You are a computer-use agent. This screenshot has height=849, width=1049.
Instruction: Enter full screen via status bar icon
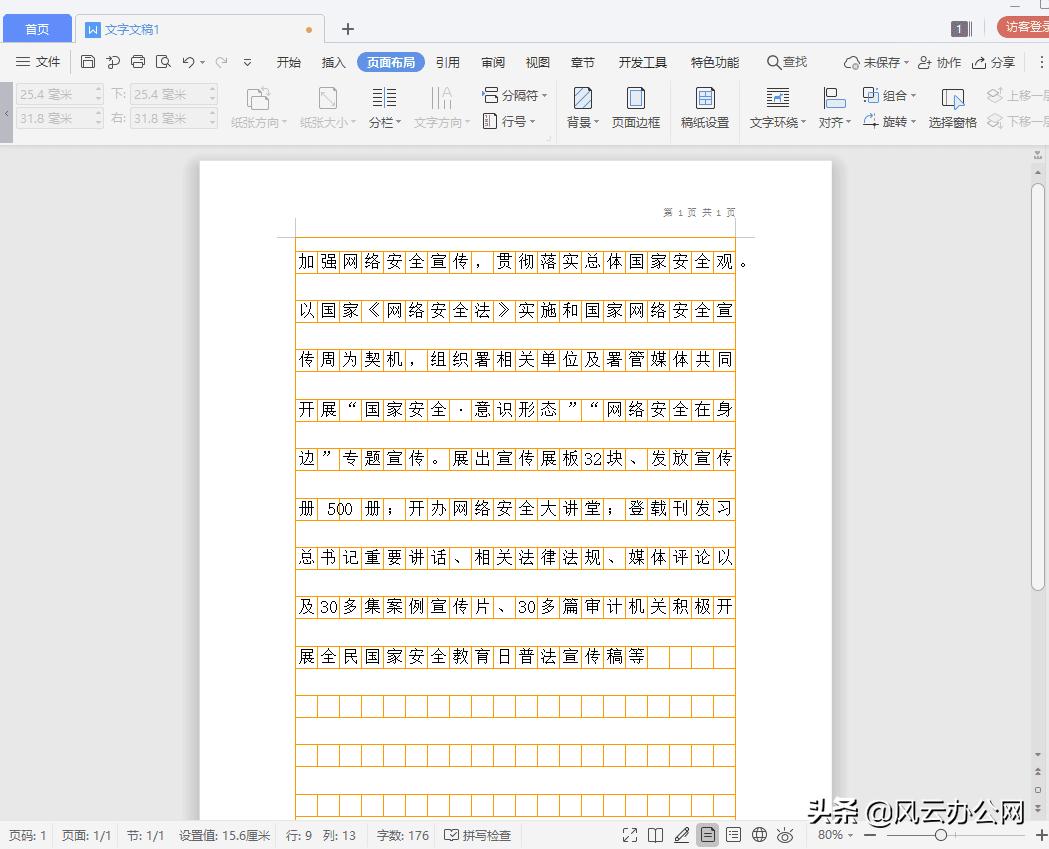(630, 834)
